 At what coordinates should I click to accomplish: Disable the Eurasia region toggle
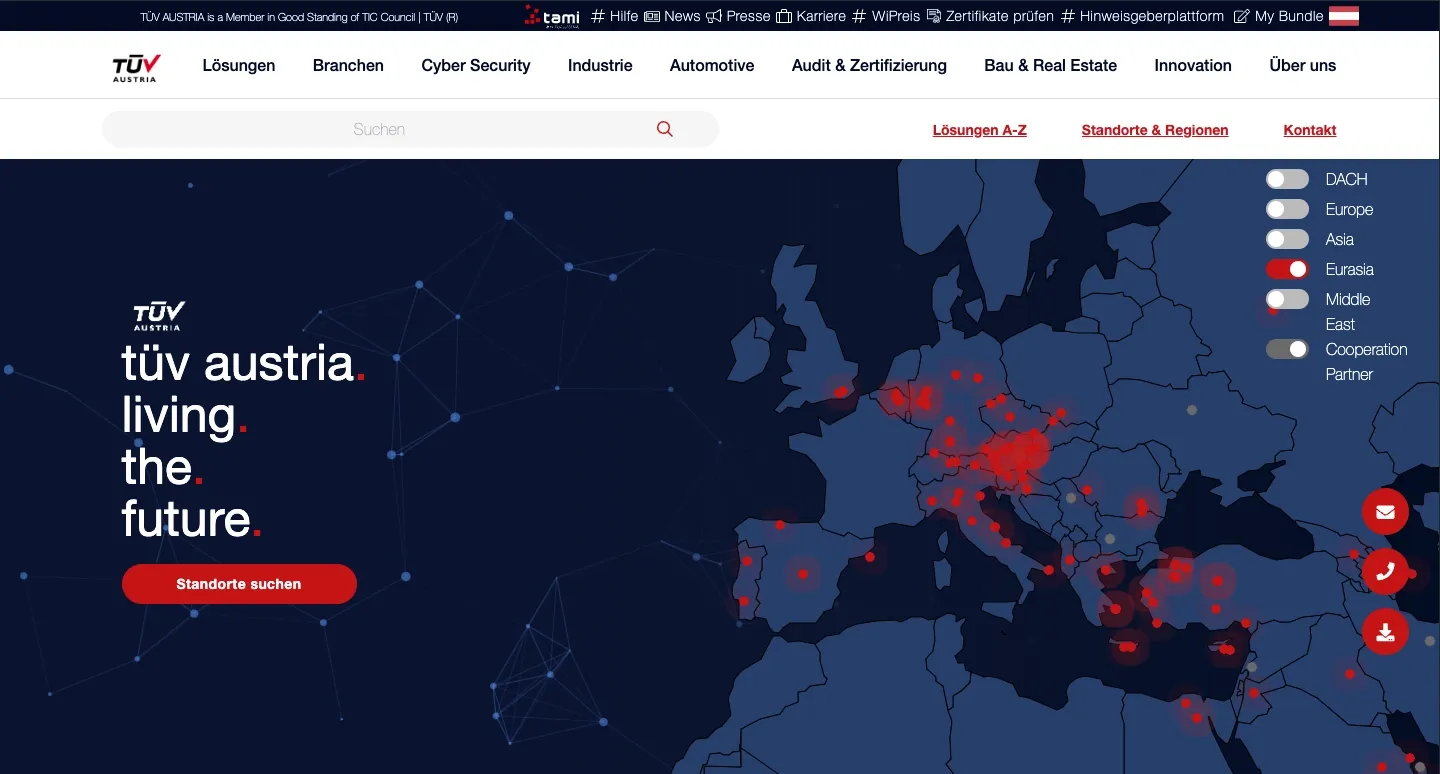tap(1287, 269)
